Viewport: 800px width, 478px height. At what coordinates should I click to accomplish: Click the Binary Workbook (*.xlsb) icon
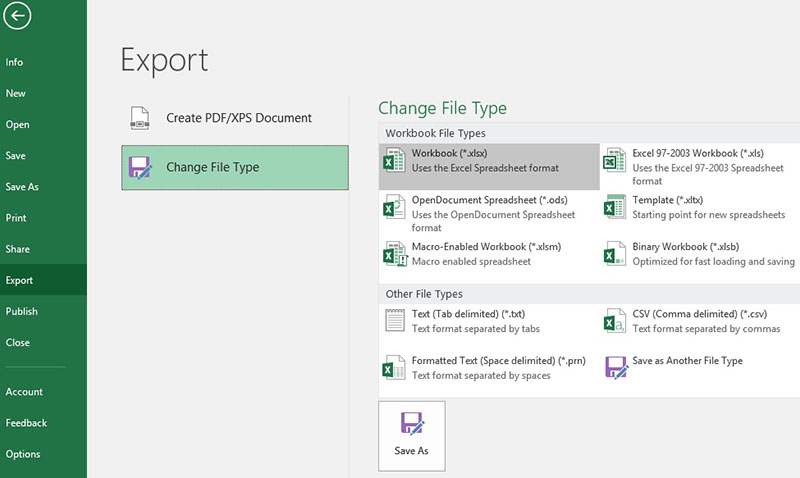614,254
